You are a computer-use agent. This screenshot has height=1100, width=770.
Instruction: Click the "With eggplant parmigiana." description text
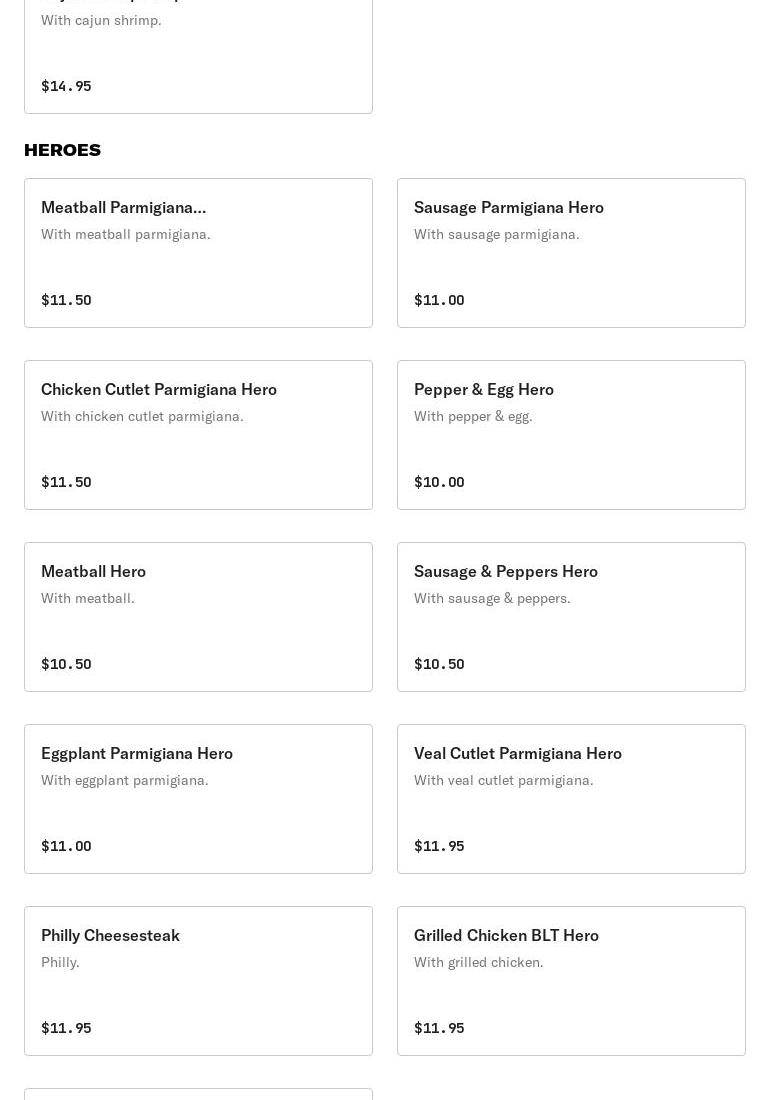125,780
